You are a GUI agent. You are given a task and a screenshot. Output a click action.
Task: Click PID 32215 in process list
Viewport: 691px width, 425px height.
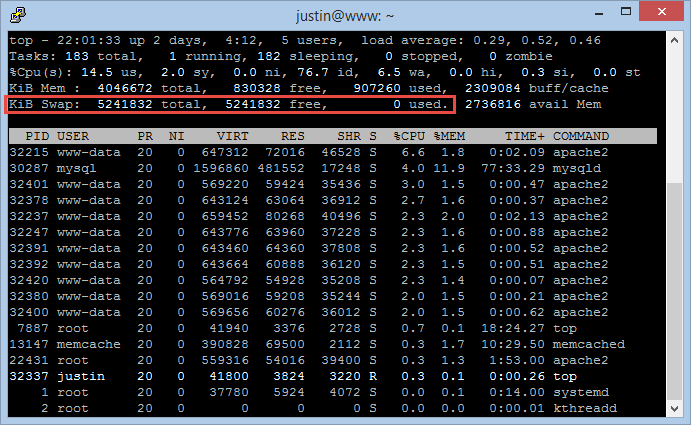click(x=29, y=153)
